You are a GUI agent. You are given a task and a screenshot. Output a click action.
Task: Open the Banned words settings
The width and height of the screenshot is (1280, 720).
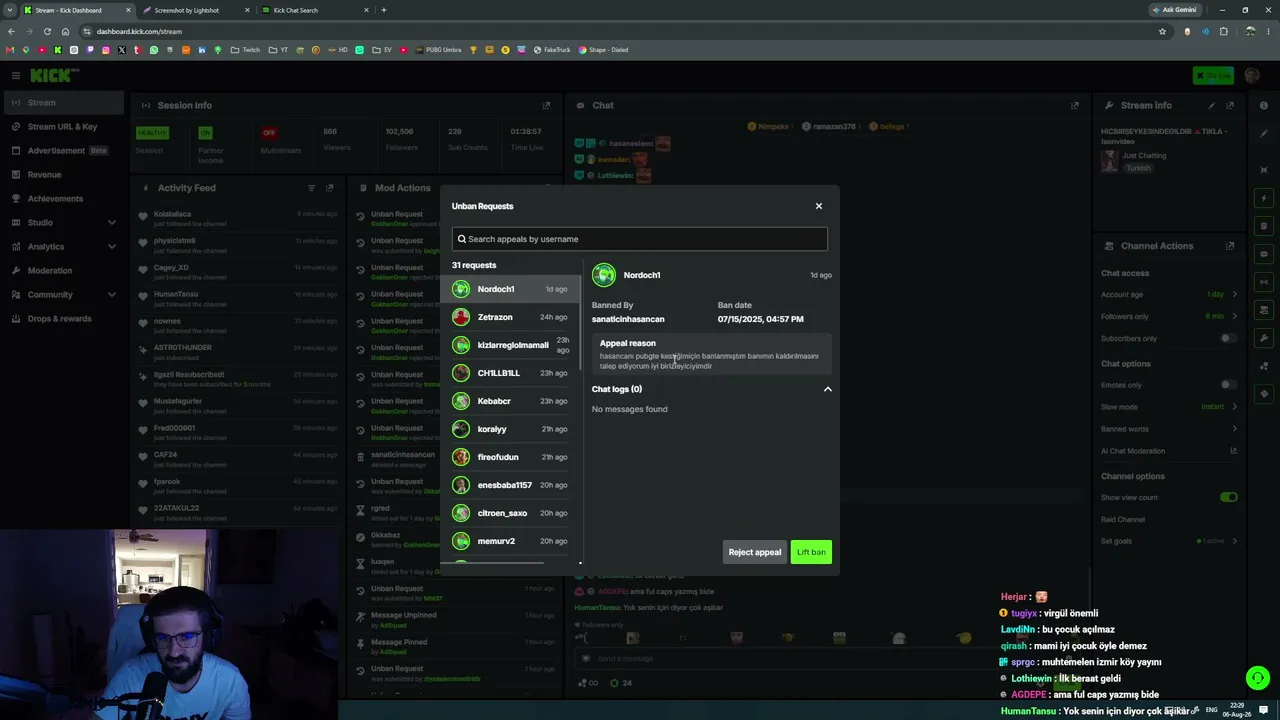point(1234,429)
